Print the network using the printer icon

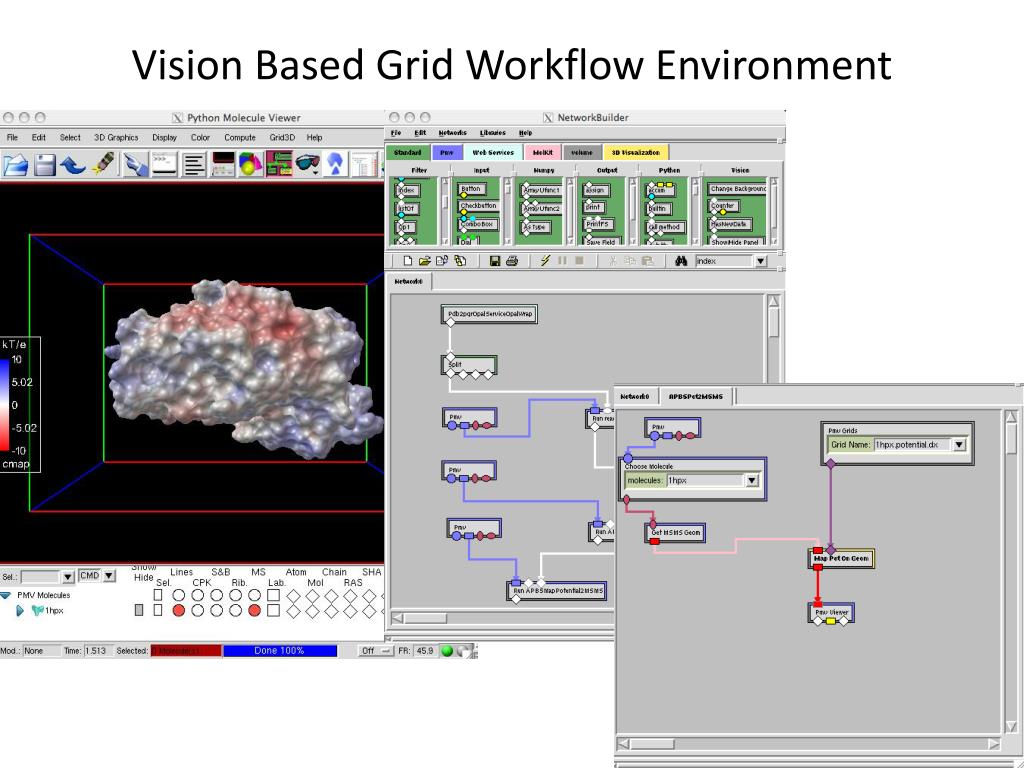(x=512, y=261)
